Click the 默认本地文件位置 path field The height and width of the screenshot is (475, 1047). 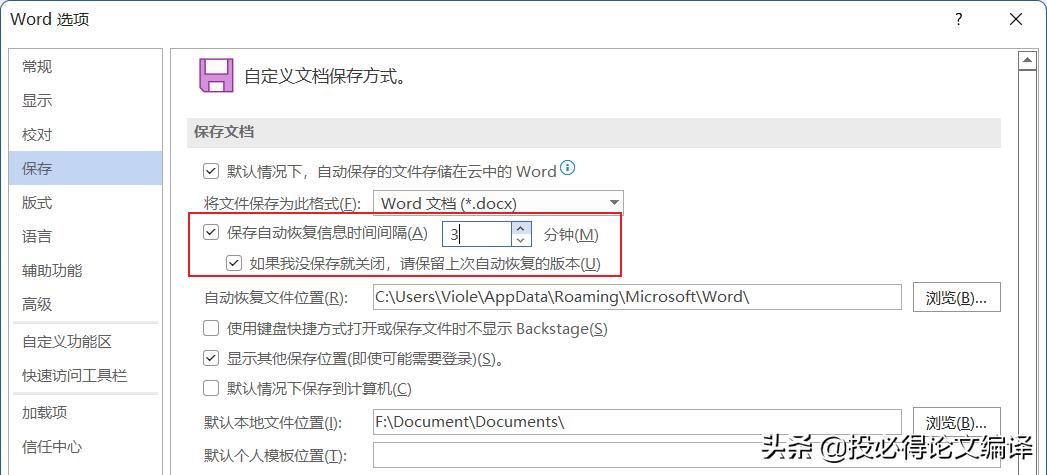point(637,422)
